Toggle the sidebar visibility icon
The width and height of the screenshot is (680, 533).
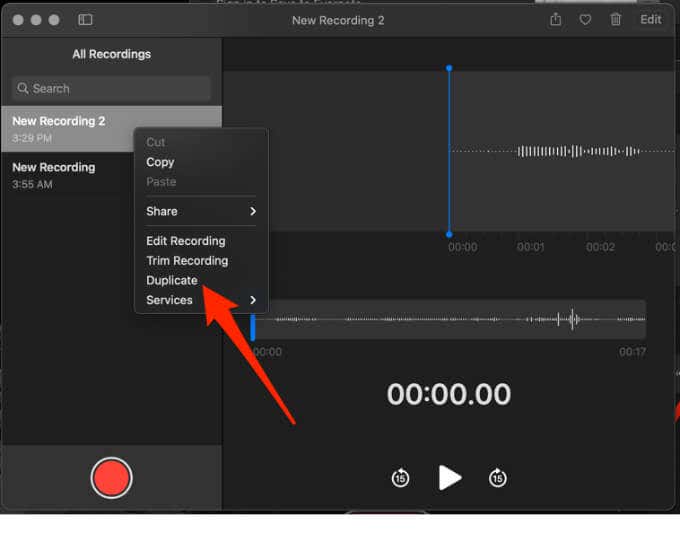pyautogui.click(x=85, y=20)
